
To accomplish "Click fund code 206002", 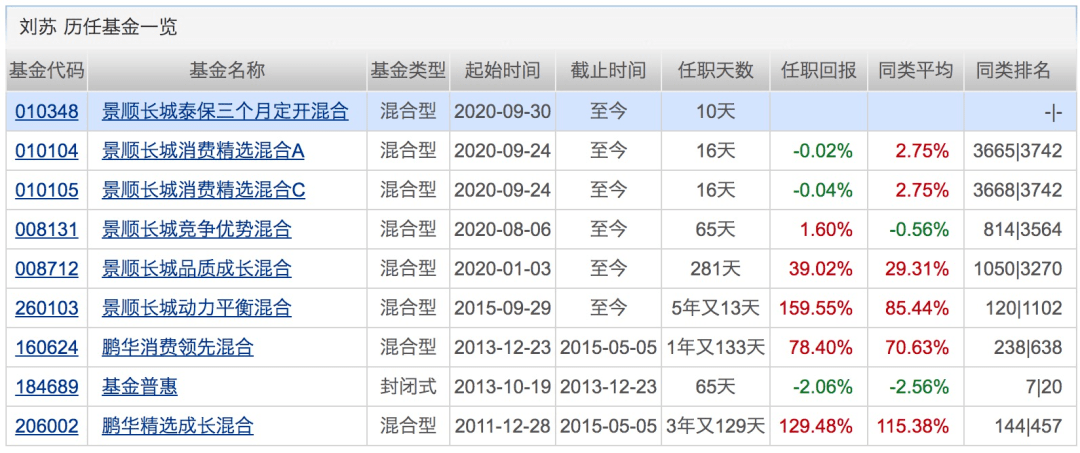I will pos(46,426).
